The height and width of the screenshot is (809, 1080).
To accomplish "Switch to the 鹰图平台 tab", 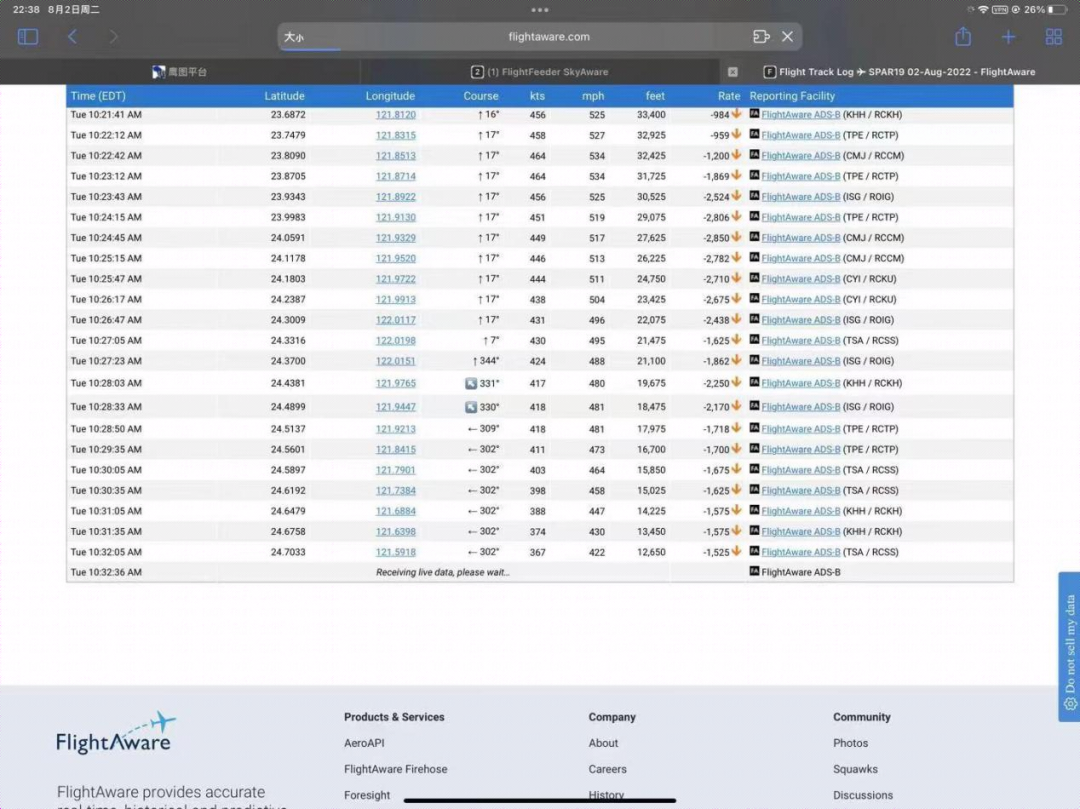I will (180, 72).
